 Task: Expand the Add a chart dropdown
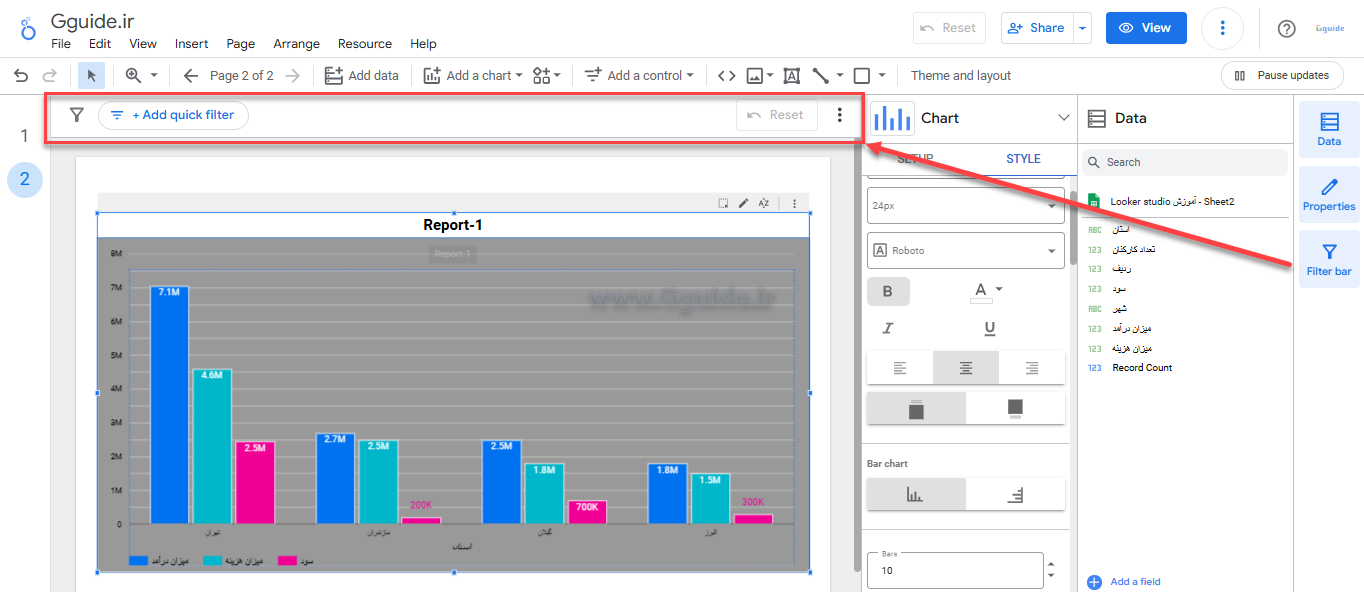pos(473,76)
